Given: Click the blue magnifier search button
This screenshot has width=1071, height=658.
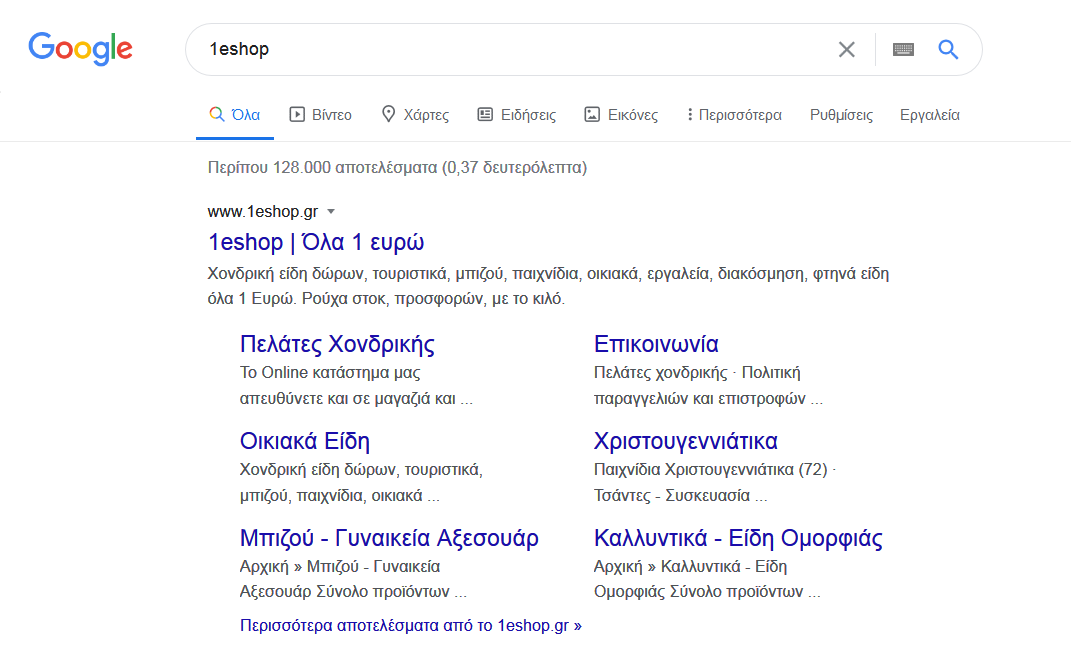Looking at the screenshot, I should pos(947,49).
